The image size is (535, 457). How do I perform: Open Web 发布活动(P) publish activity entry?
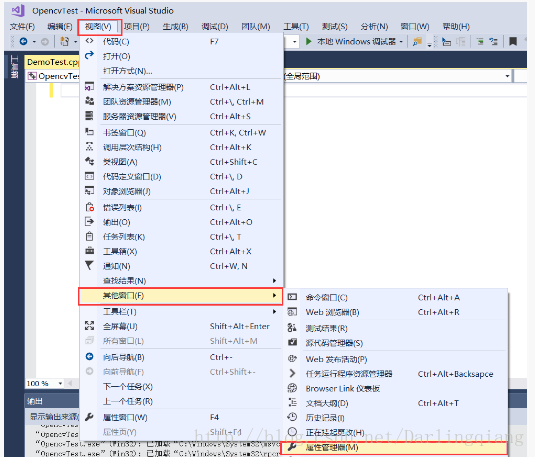[x=396, y=359]
